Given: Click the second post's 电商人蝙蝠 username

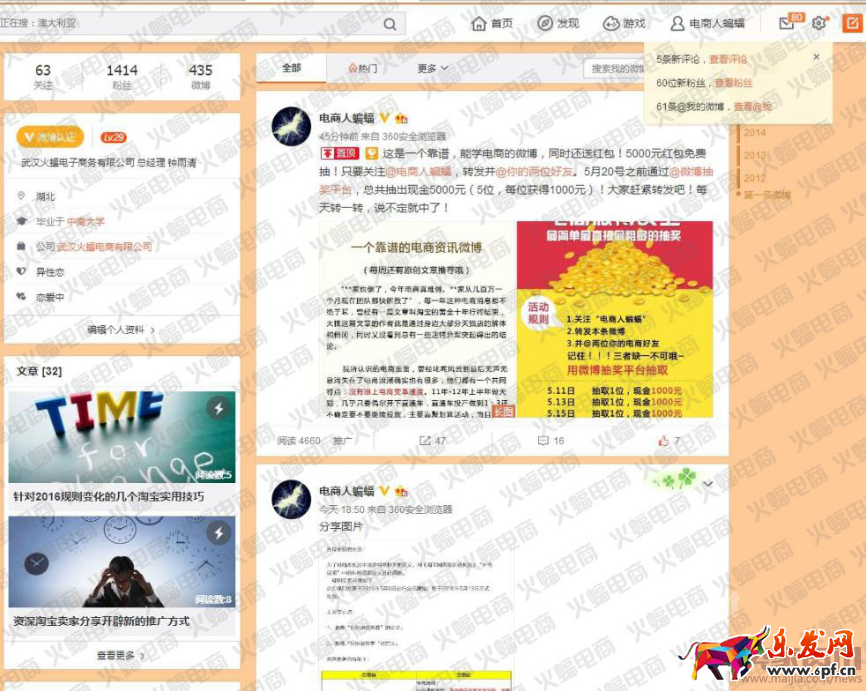Looking at the screenshot, I should pos(347,490).
